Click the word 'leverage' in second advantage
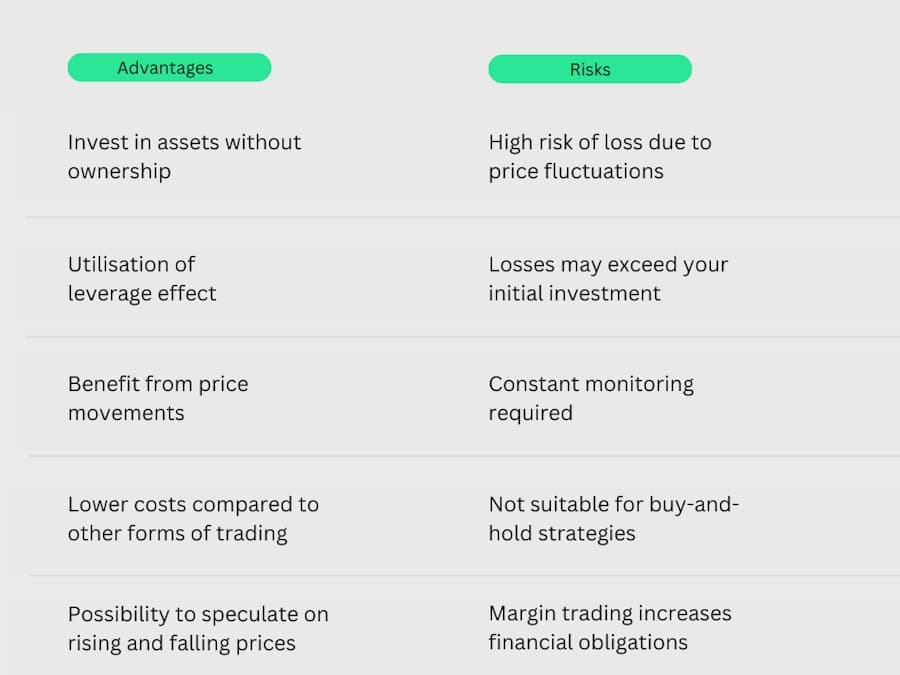Viewport: 900px width, 675px height. (109, 293)
